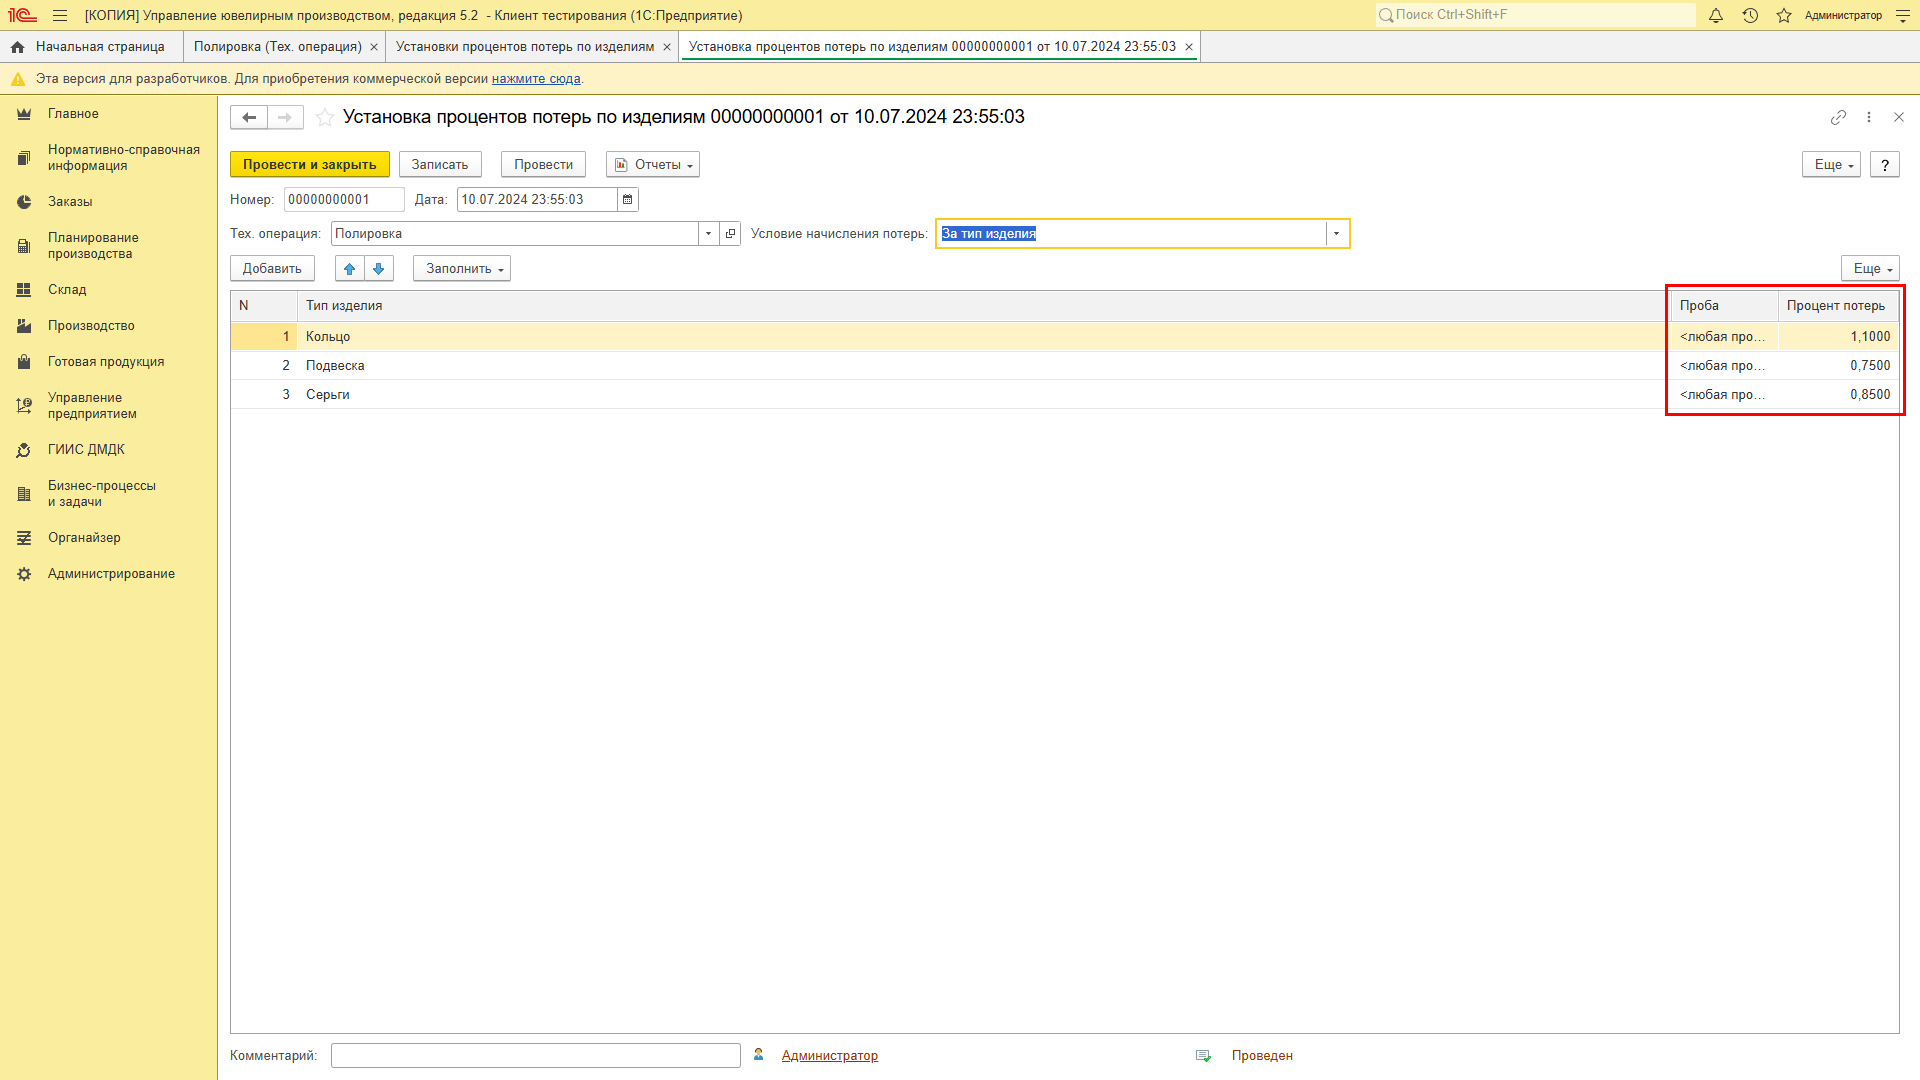Sort by Тип изделия column header
Image resolution: width=1920 pixels, height=1080 pixels.
984,306
